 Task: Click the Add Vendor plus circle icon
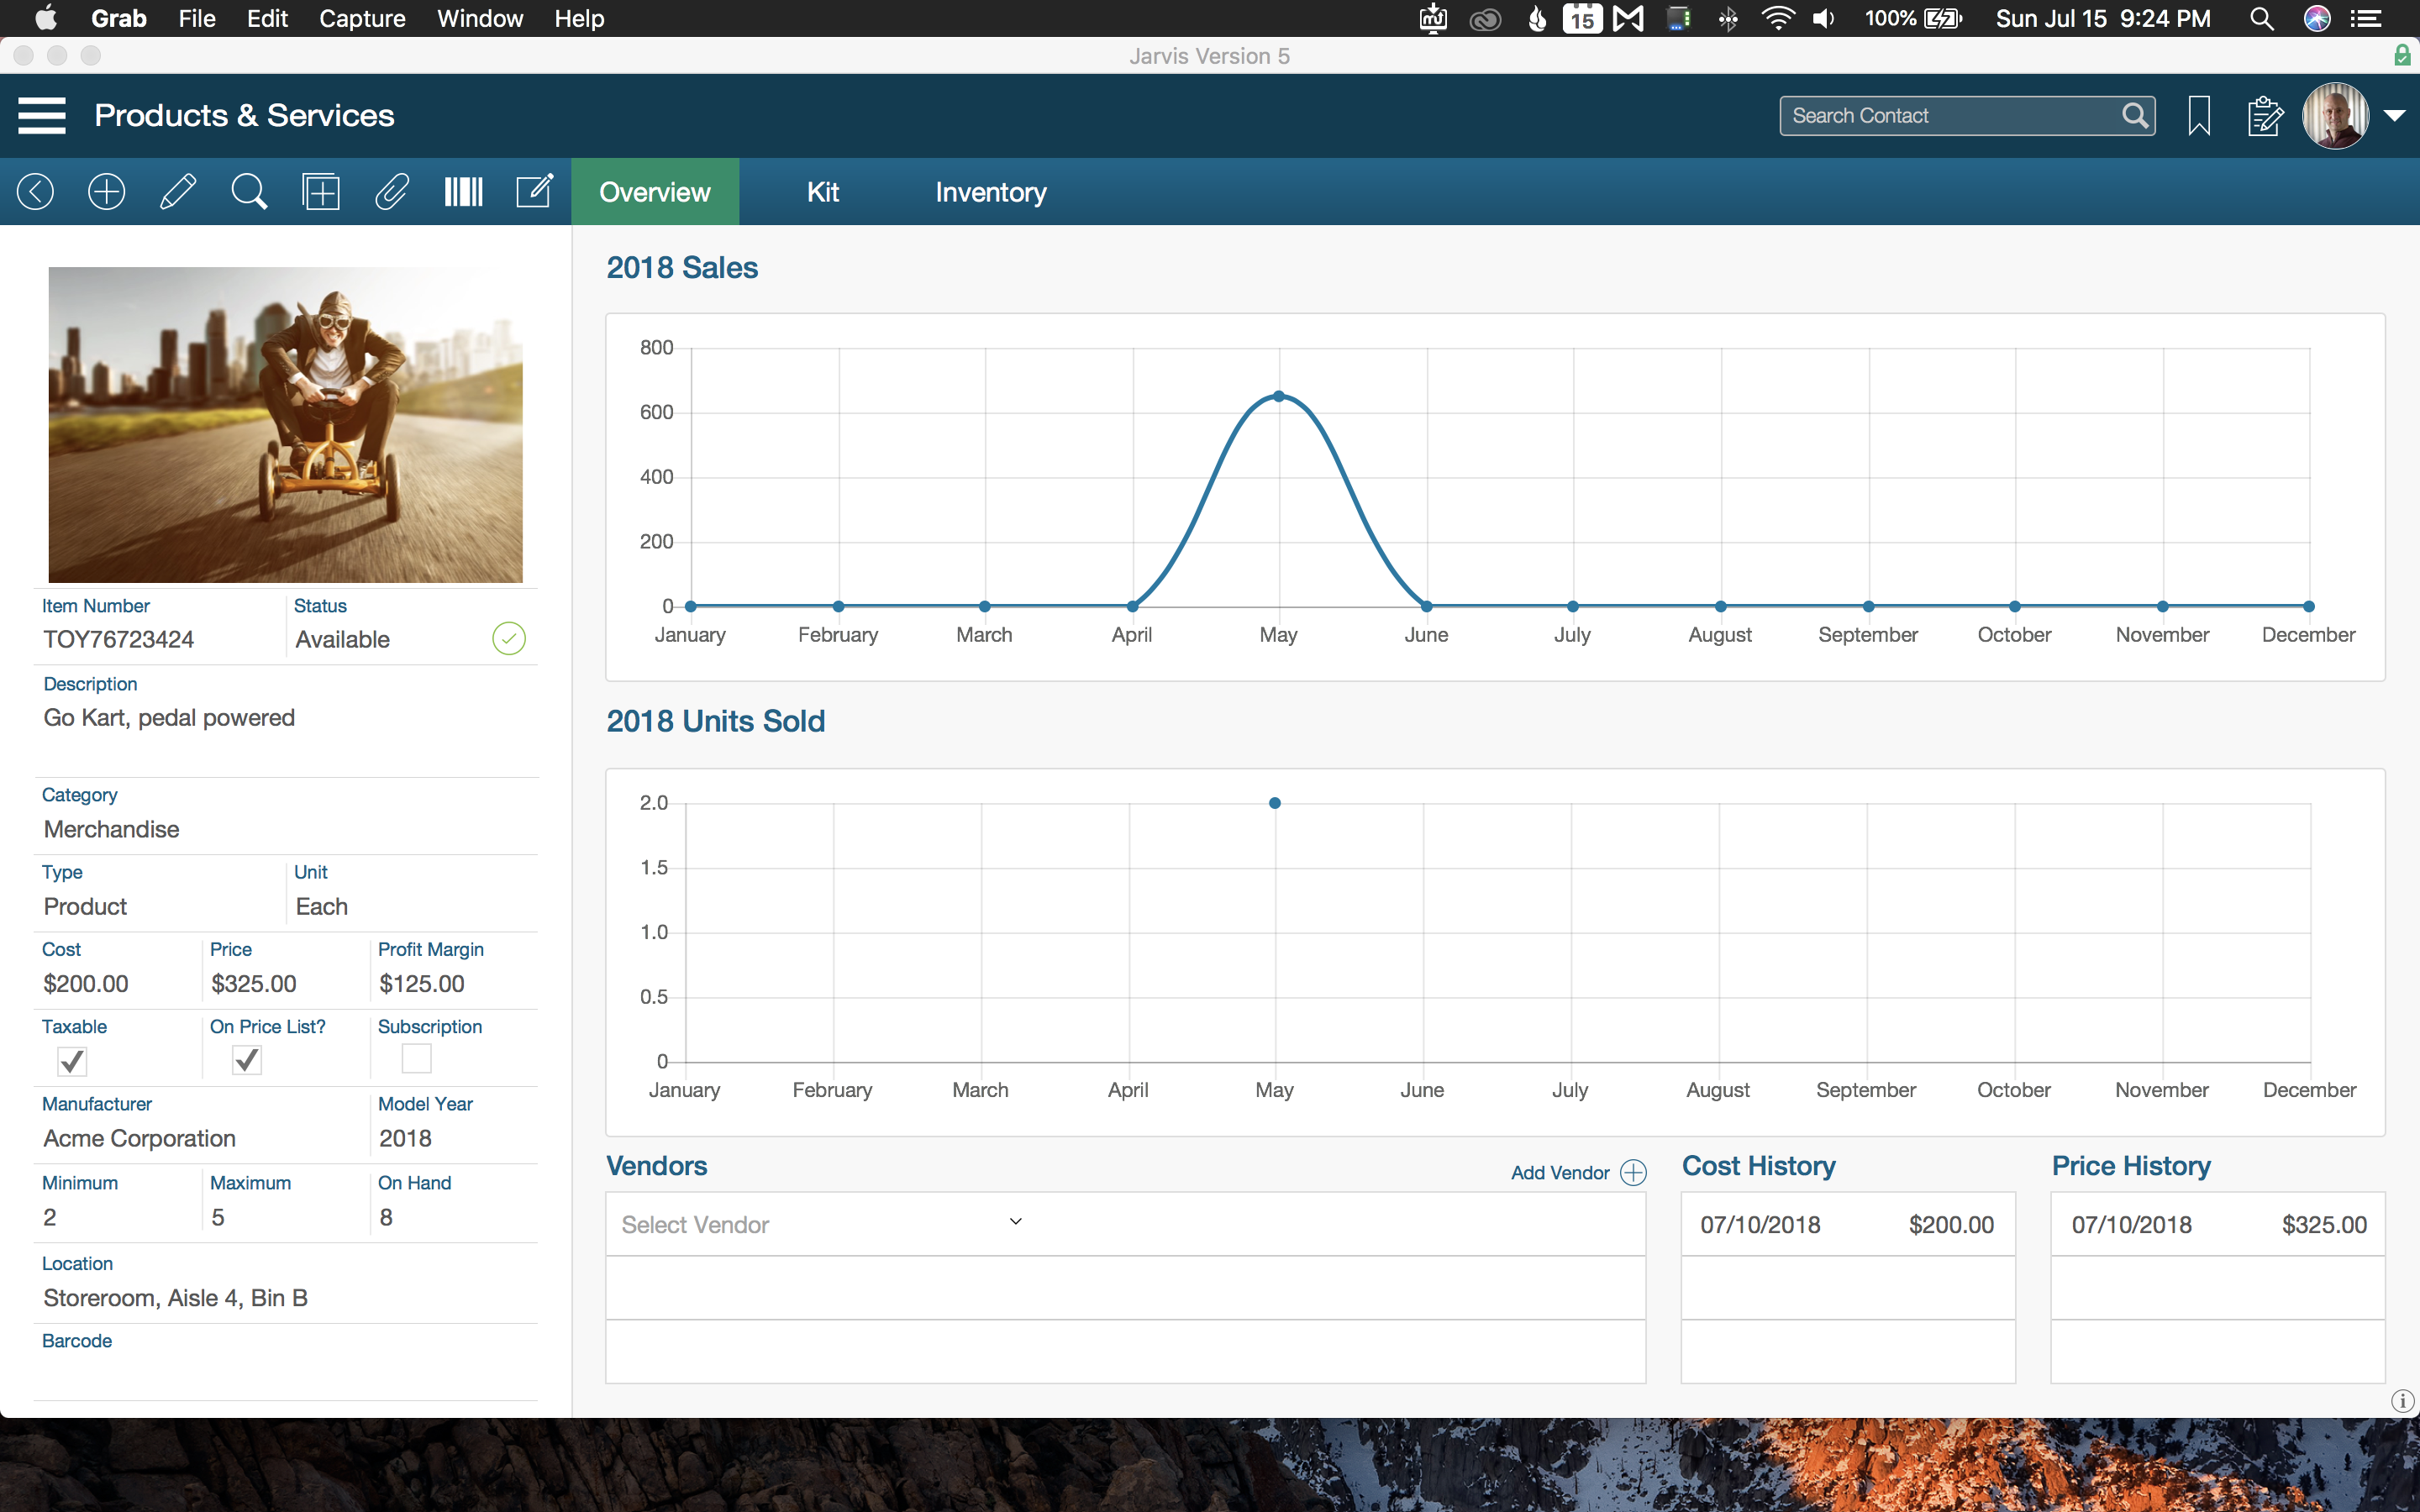tap(1633, 1172)
